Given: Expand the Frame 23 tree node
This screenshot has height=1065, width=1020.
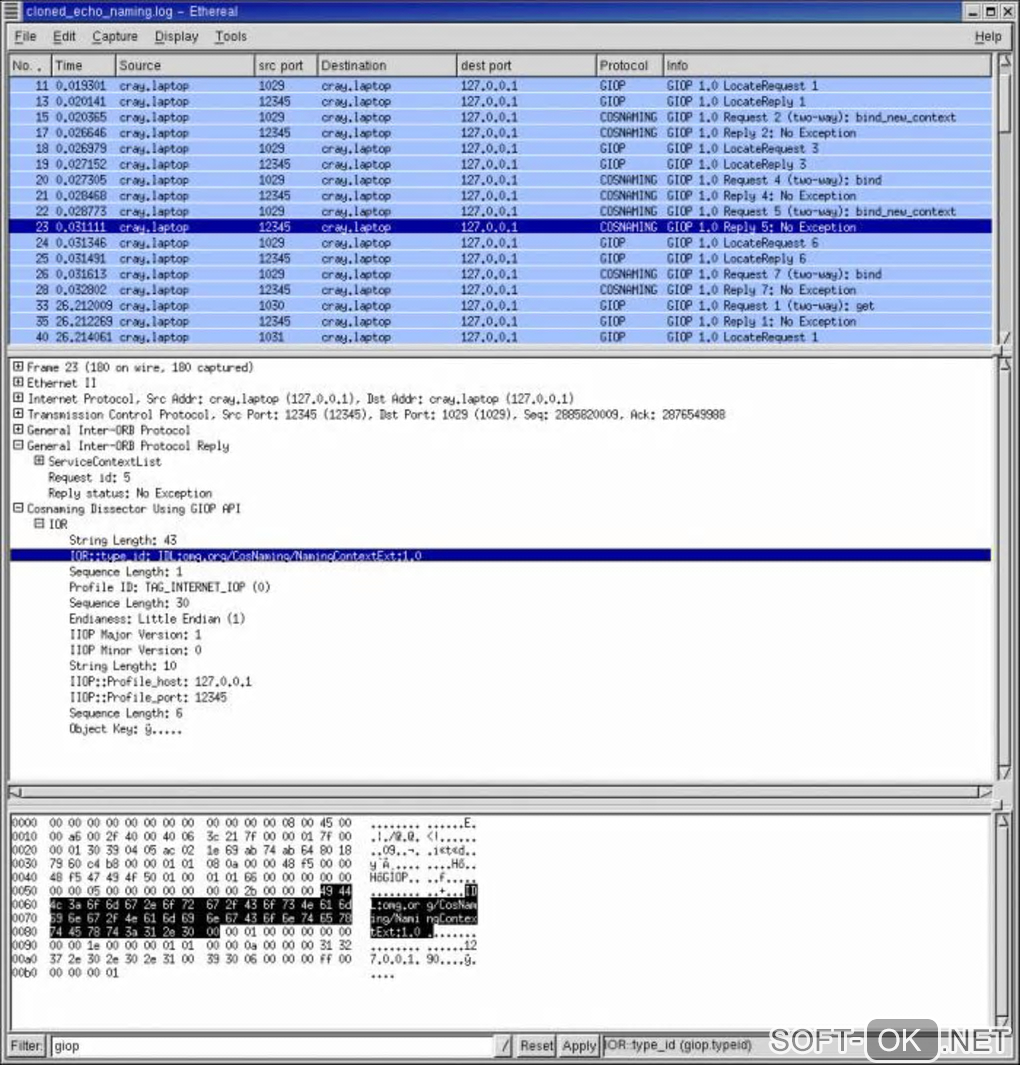Looking at the screenshot, I should [18, 367].
